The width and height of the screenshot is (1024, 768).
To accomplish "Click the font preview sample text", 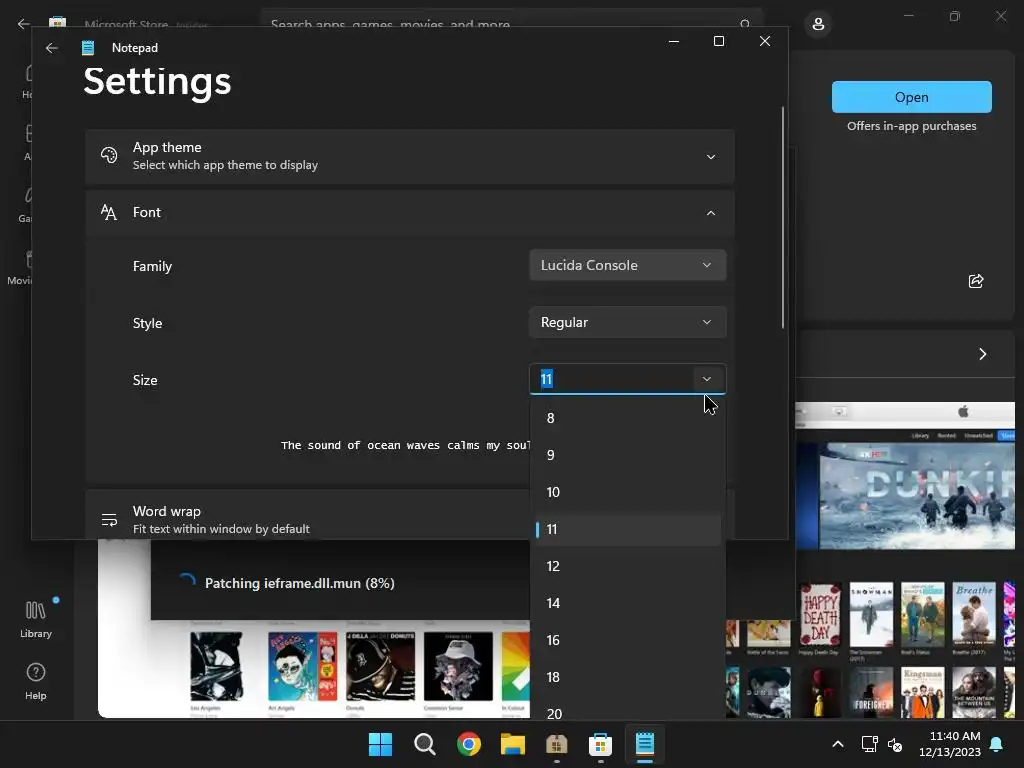I will coord(405,445).
